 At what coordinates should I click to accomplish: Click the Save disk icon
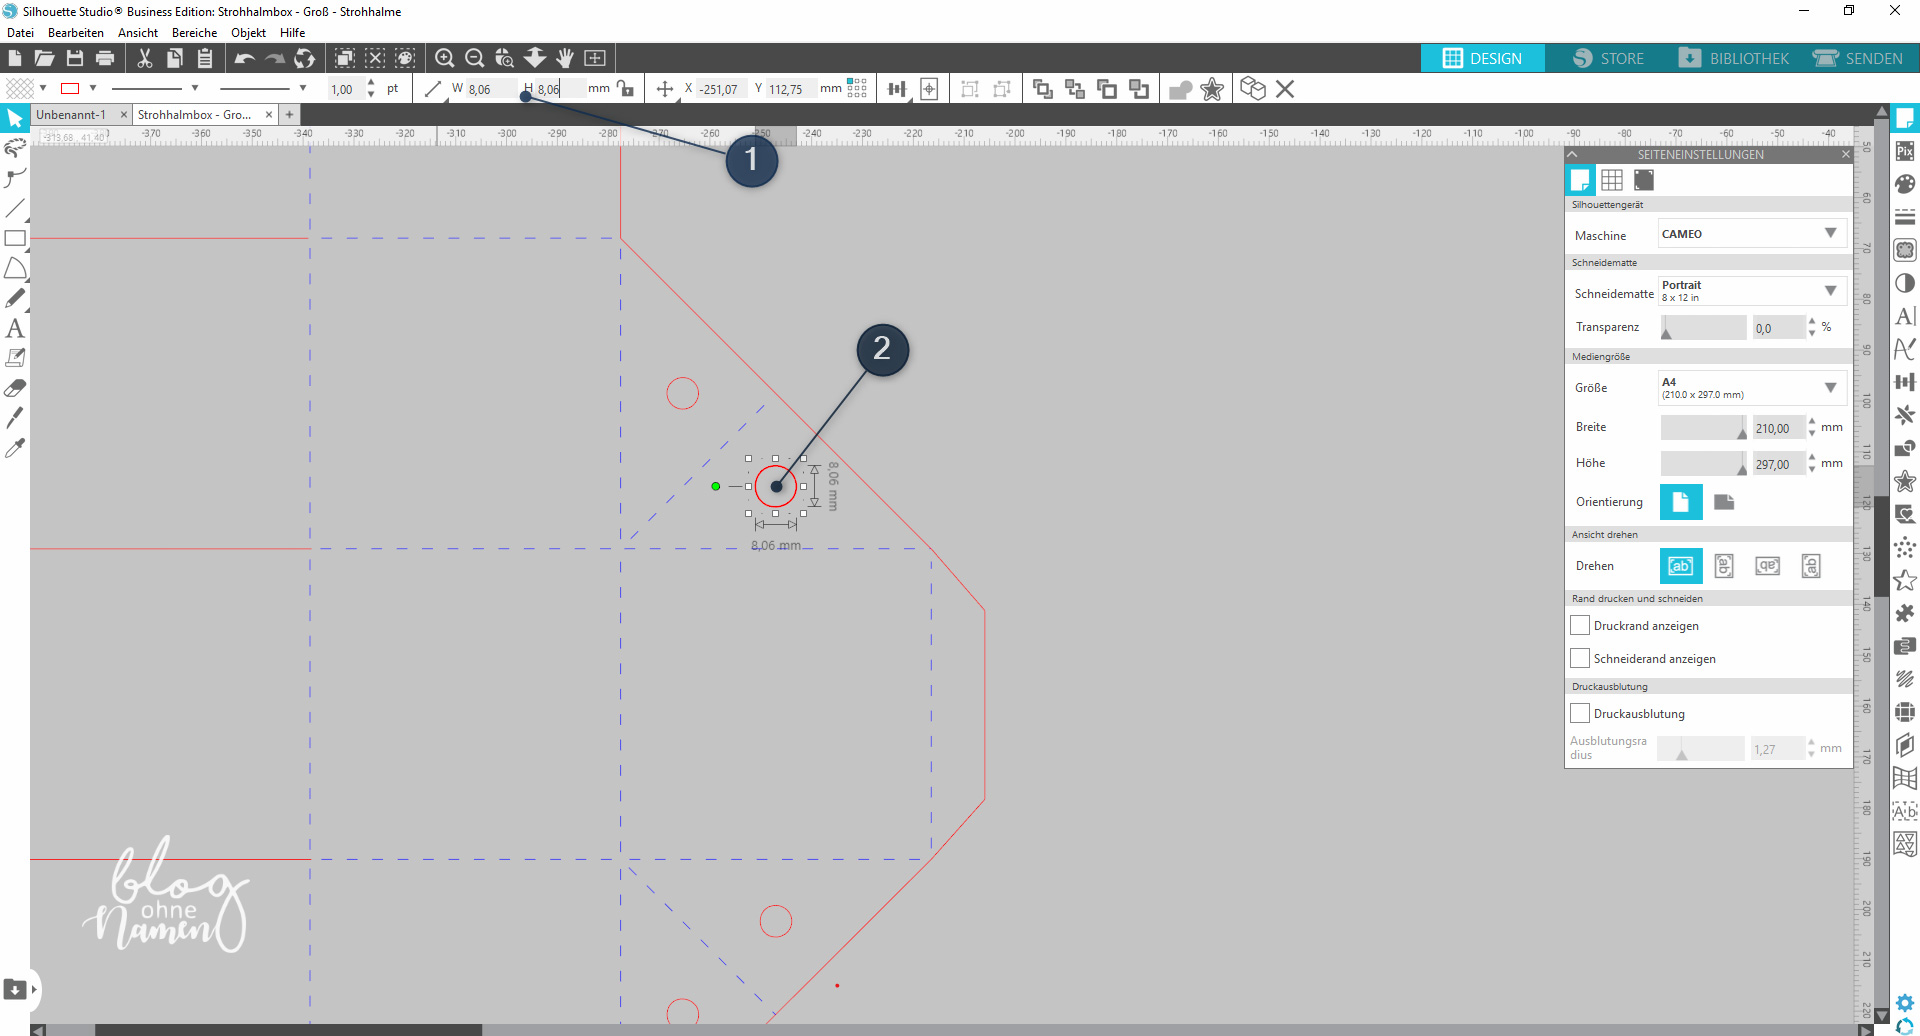(75, 58)
